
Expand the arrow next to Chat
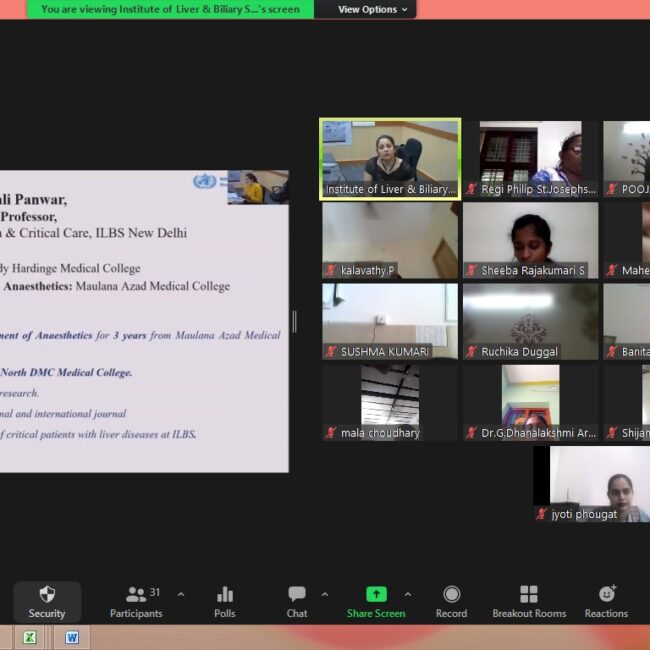click(x=325, y=594)
